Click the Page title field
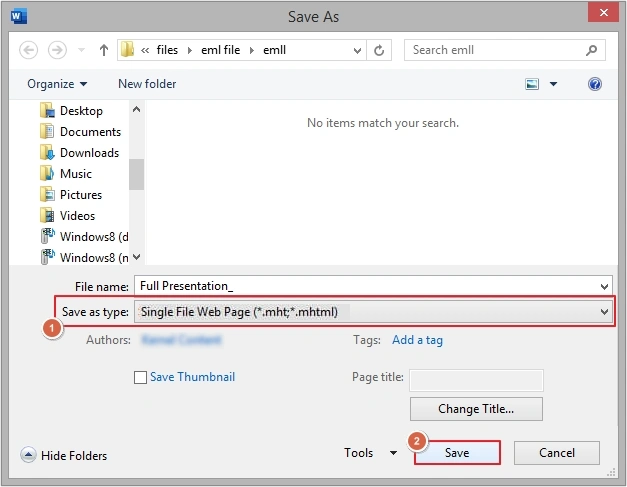This screenshot has height=487, width=627. click(x=476, y=380)
